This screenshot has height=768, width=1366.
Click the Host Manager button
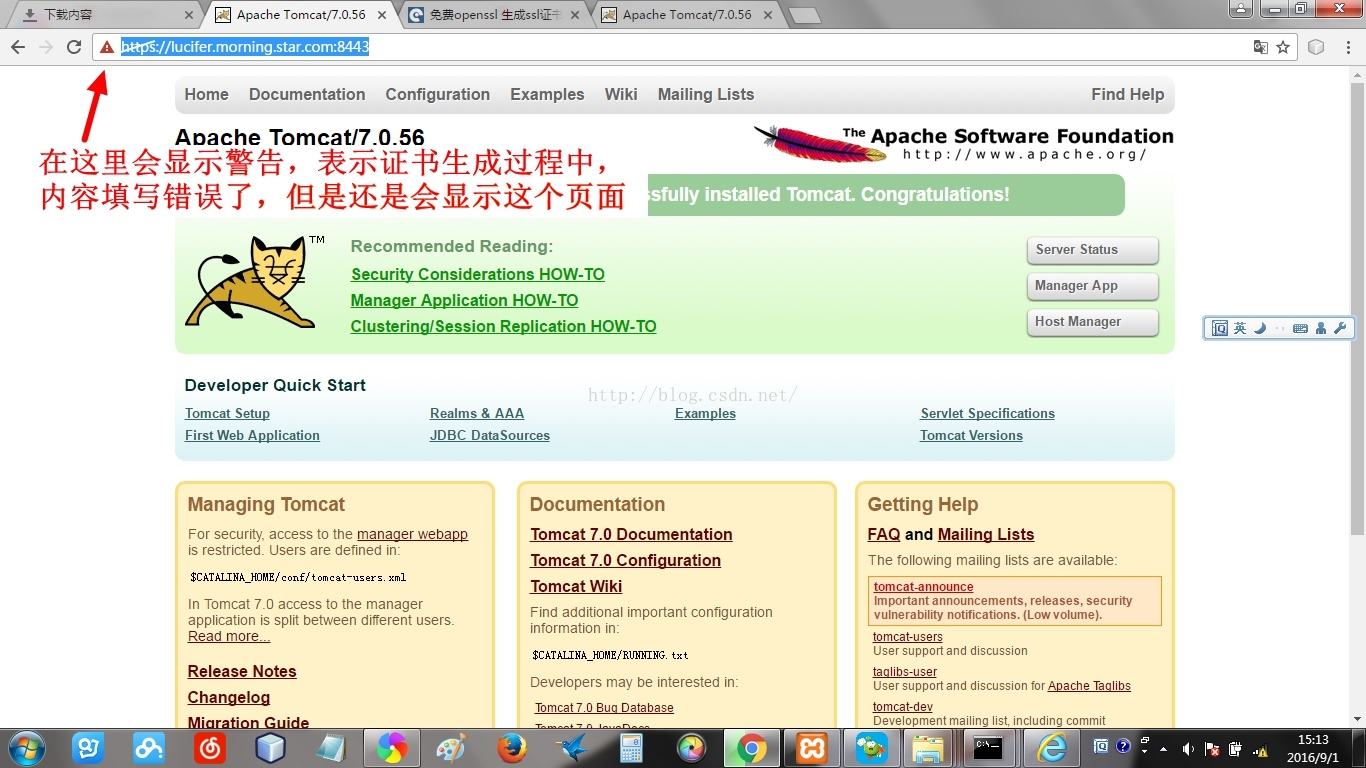[x=1092, y=322]
